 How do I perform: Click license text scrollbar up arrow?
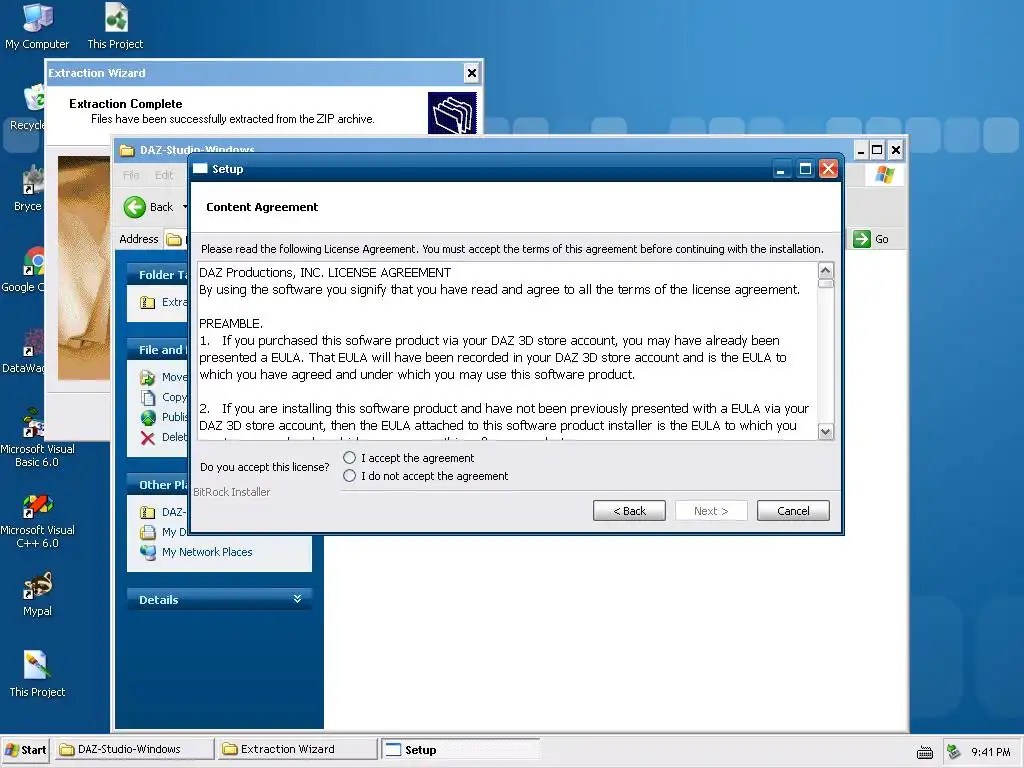pos(825,270)
